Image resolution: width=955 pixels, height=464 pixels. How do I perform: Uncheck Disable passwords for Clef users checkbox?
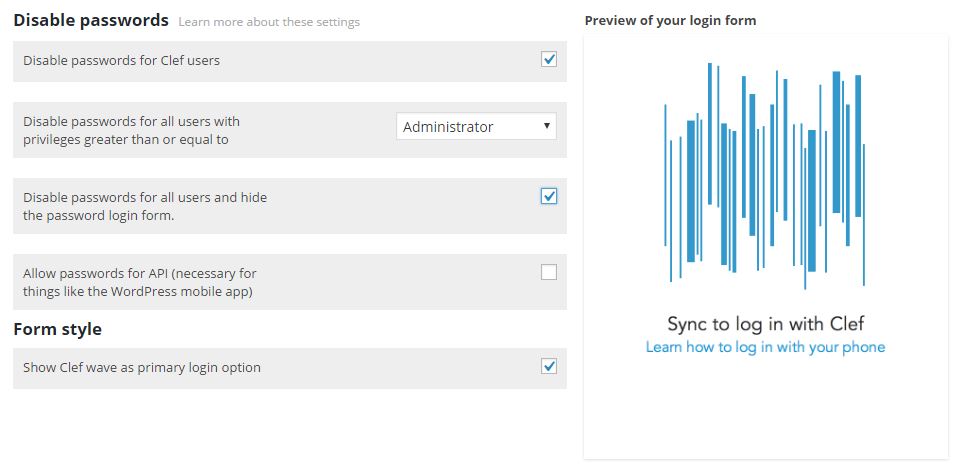(x=549, y=60)
